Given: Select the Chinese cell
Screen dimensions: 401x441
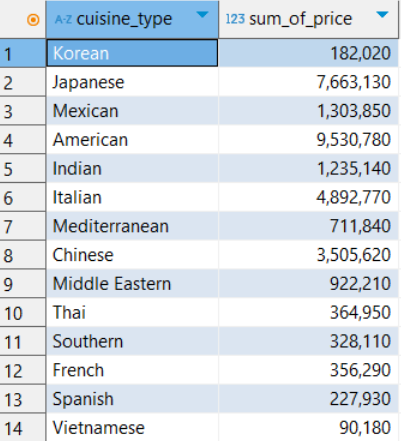Looking at the screenshot, I should [x=132, y=255].
